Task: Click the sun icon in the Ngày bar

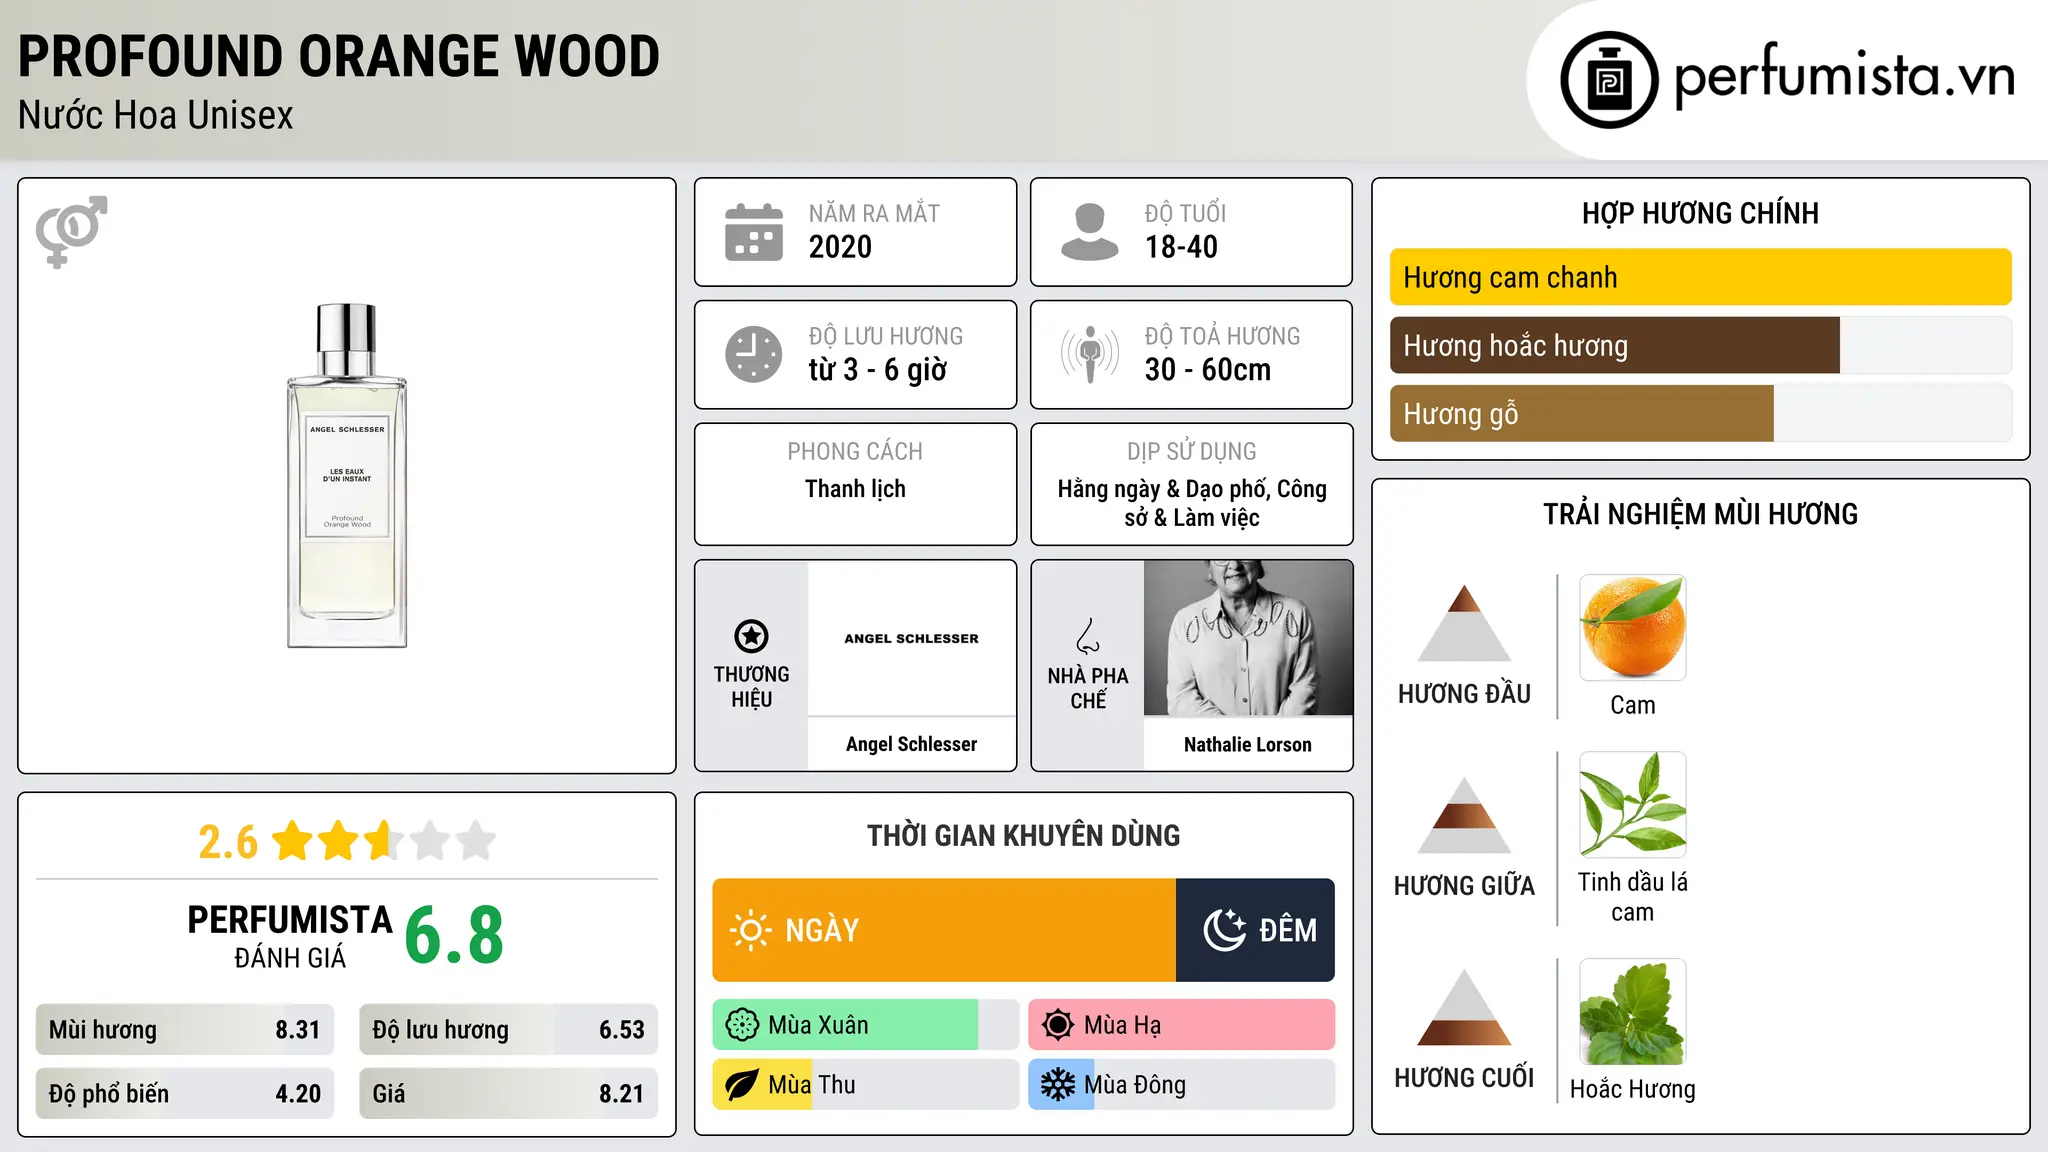Action: tap(750, 930)
